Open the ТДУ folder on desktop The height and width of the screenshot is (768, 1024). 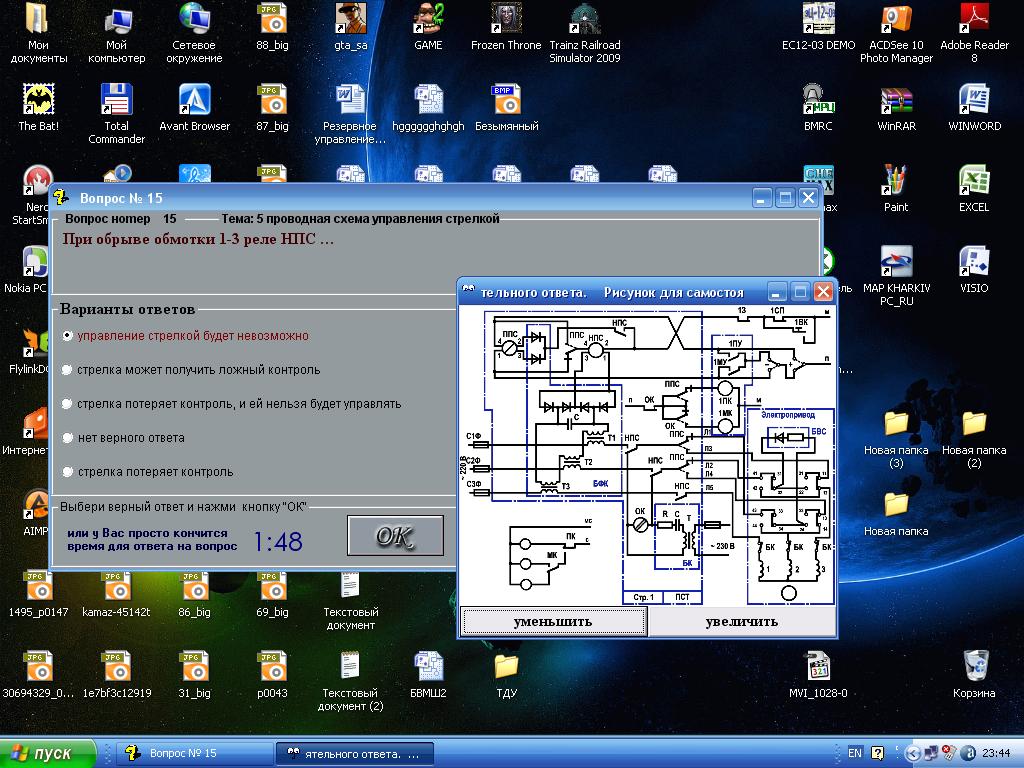(506, 666)
